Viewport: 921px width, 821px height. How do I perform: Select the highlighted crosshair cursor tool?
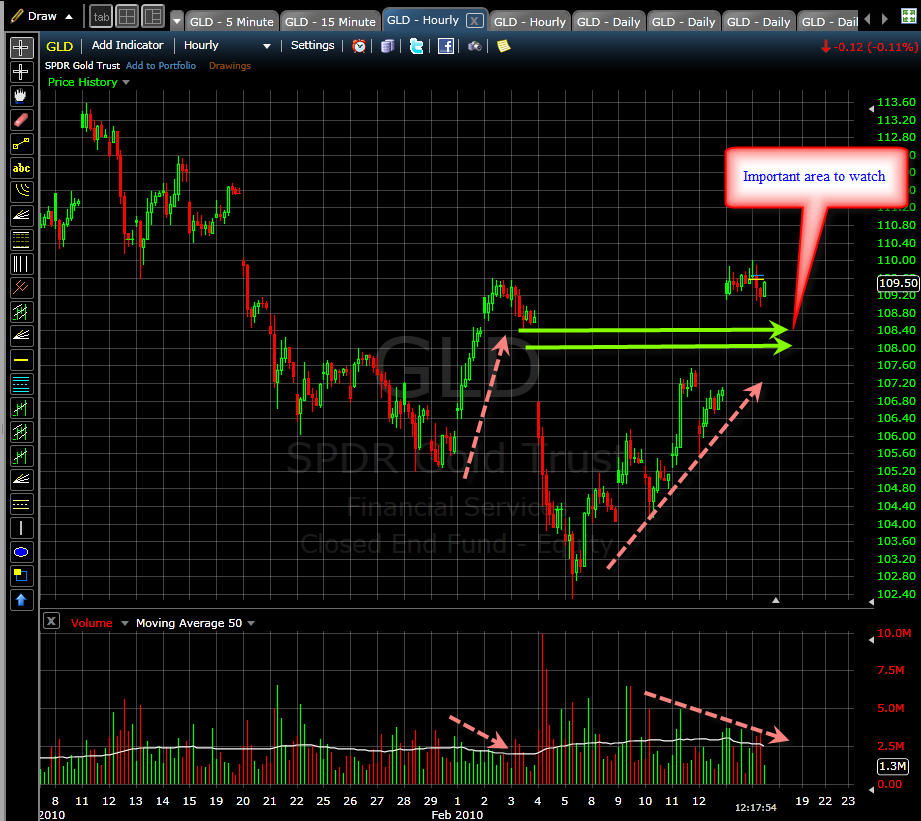click(21, 47)
